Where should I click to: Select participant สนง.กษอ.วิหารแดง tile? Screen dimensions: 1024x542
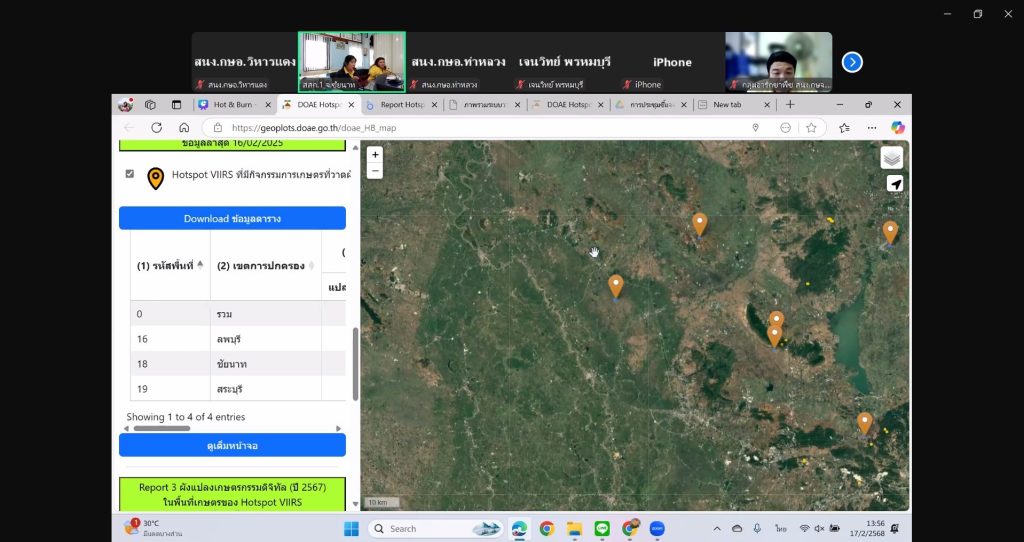[245, 62]
